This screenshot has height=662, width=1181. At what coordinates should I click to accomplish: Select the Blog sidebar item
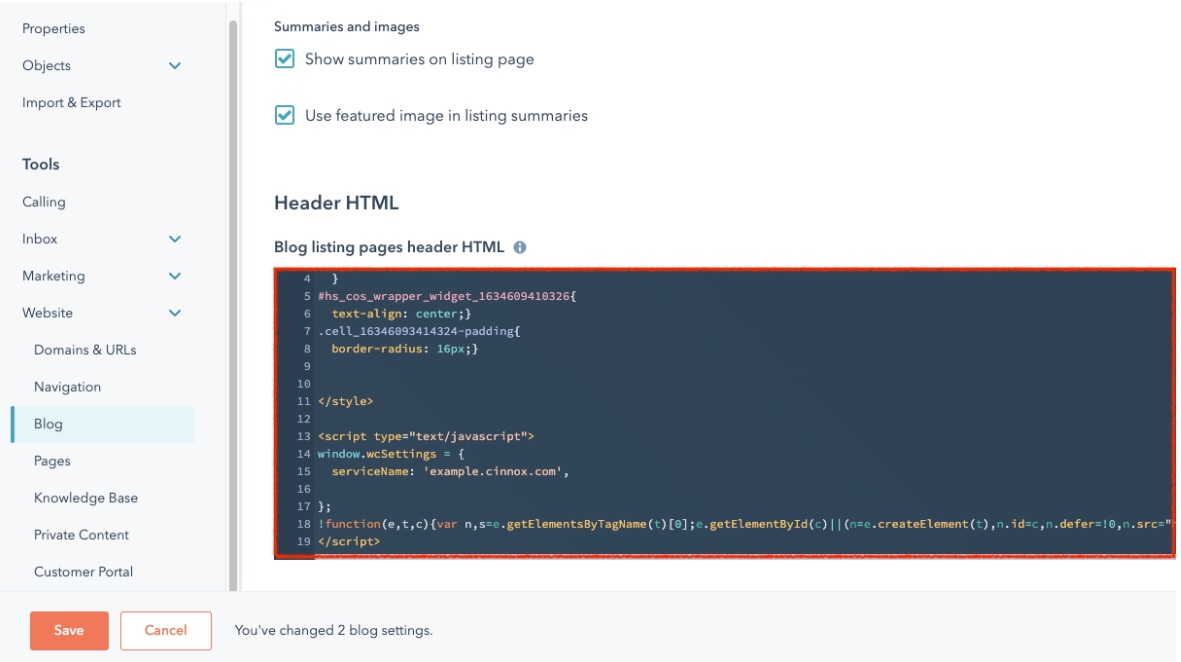click(x=103, y=424)
